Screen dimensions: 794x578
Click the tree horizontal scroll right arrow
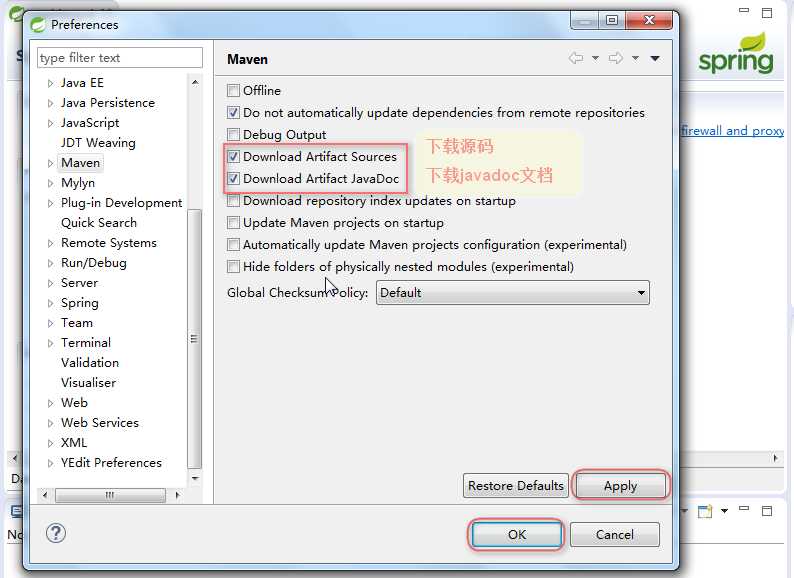coord(177,495)
